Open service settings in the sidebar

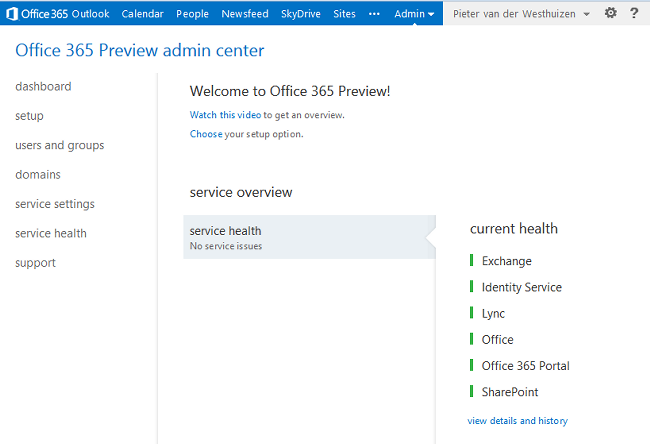point(55,204)
